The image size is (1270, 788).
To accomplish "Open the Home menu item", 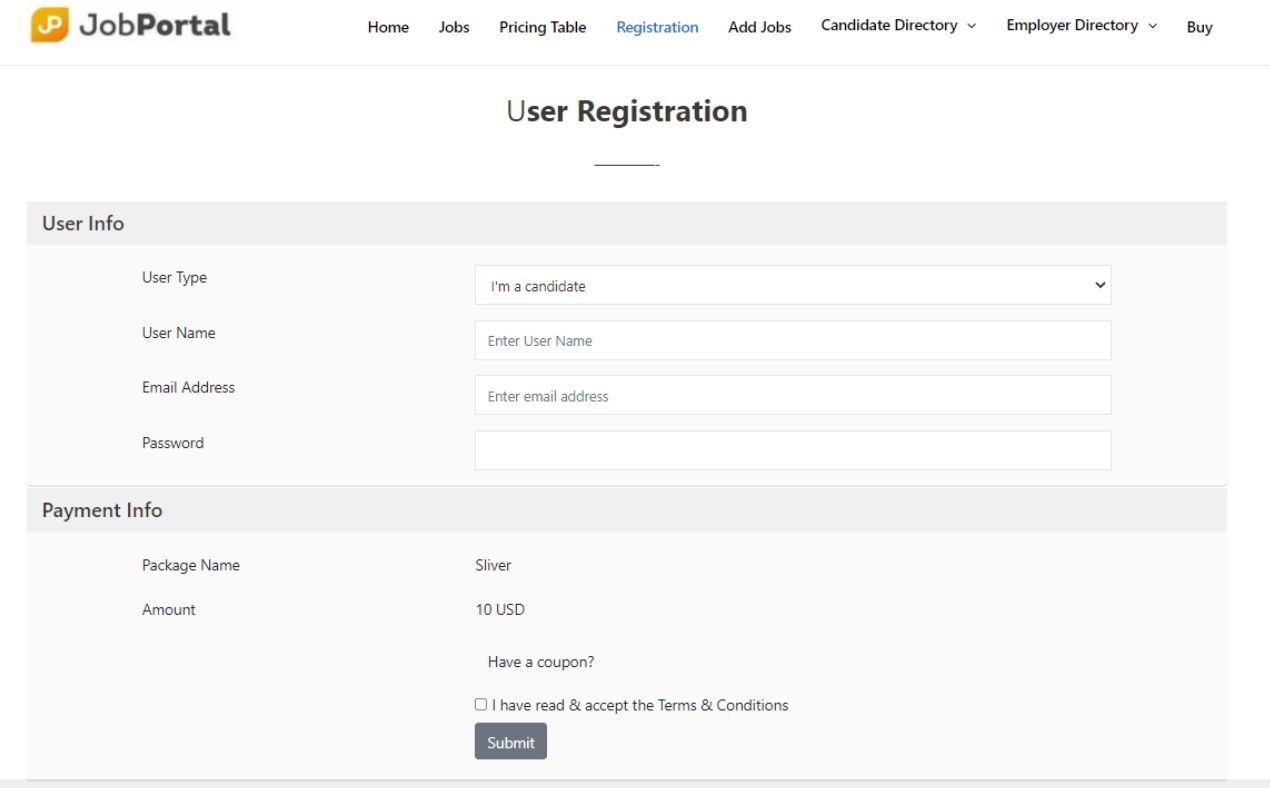I will click(388, 27).
